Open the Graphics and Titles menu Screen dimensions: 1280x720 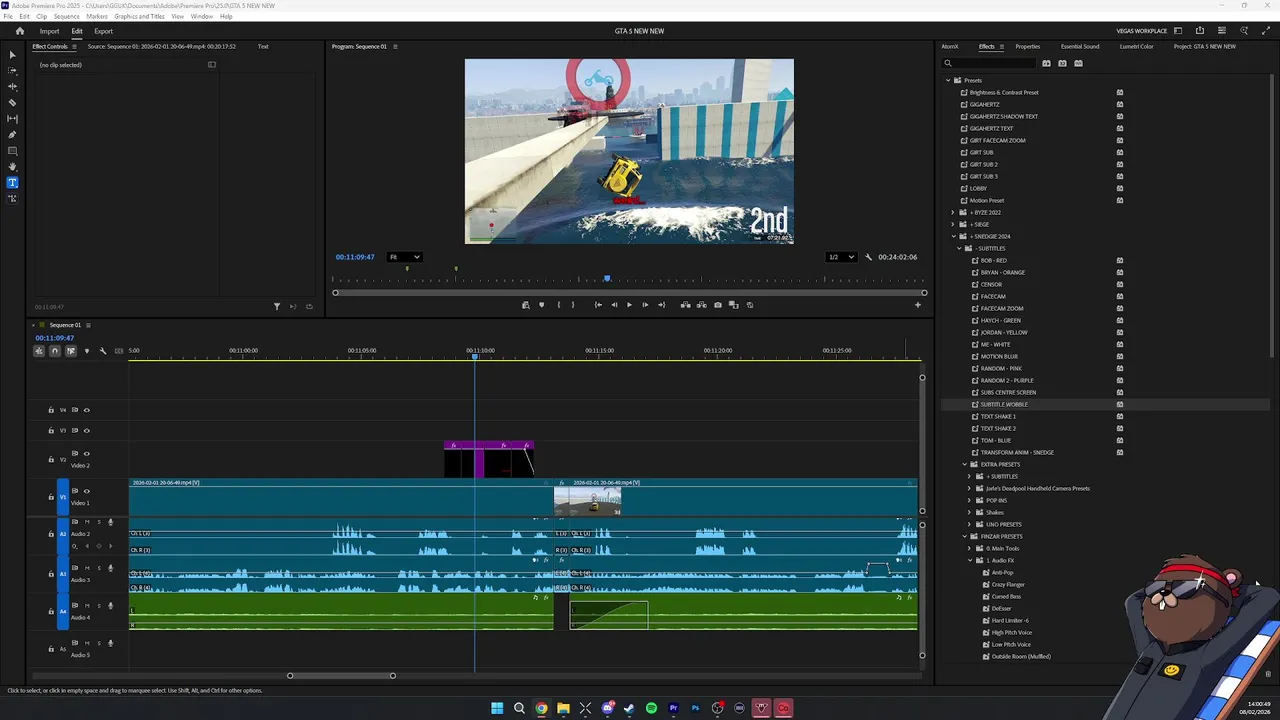coord(140,17)
